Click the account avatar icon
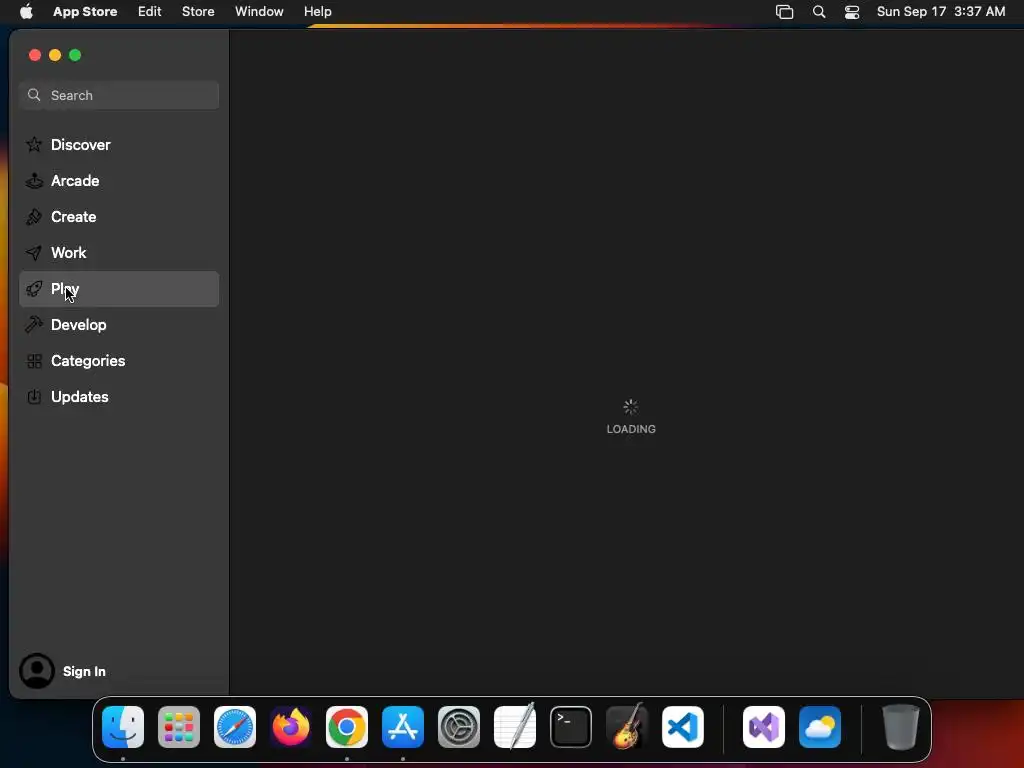1024x768 pixels. 37,671
